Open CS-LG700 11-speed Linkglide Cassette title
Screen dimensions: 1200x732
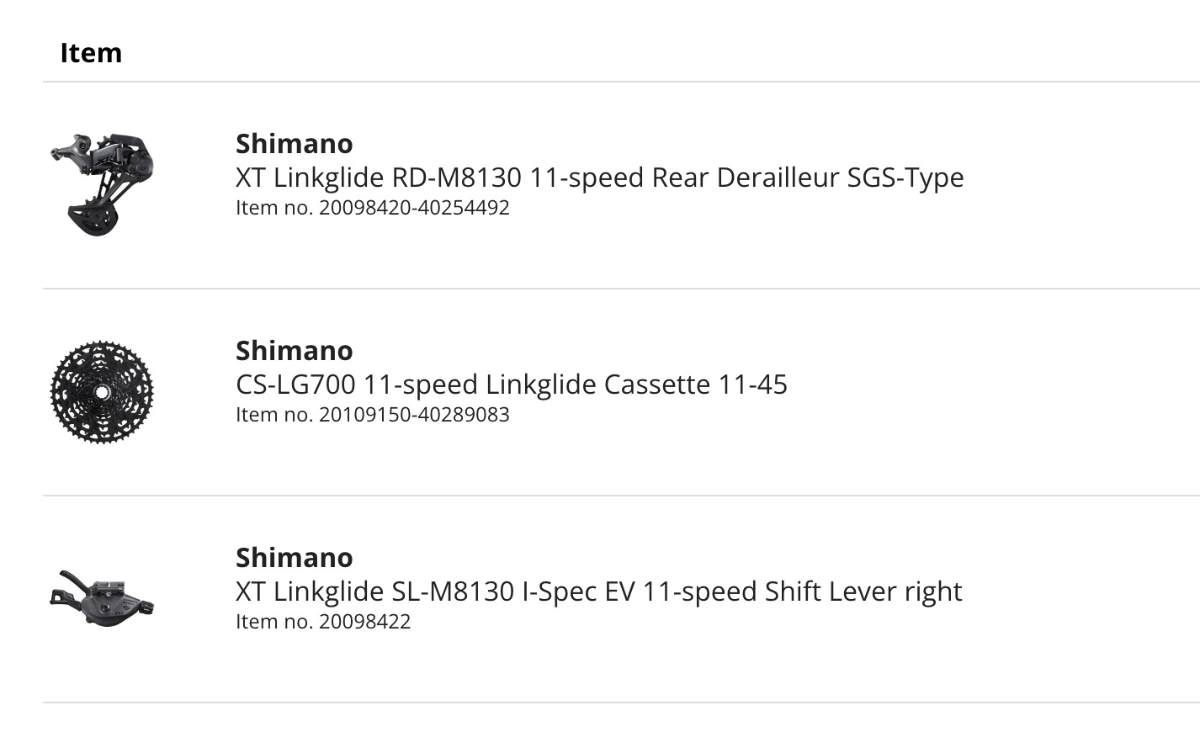512,384
